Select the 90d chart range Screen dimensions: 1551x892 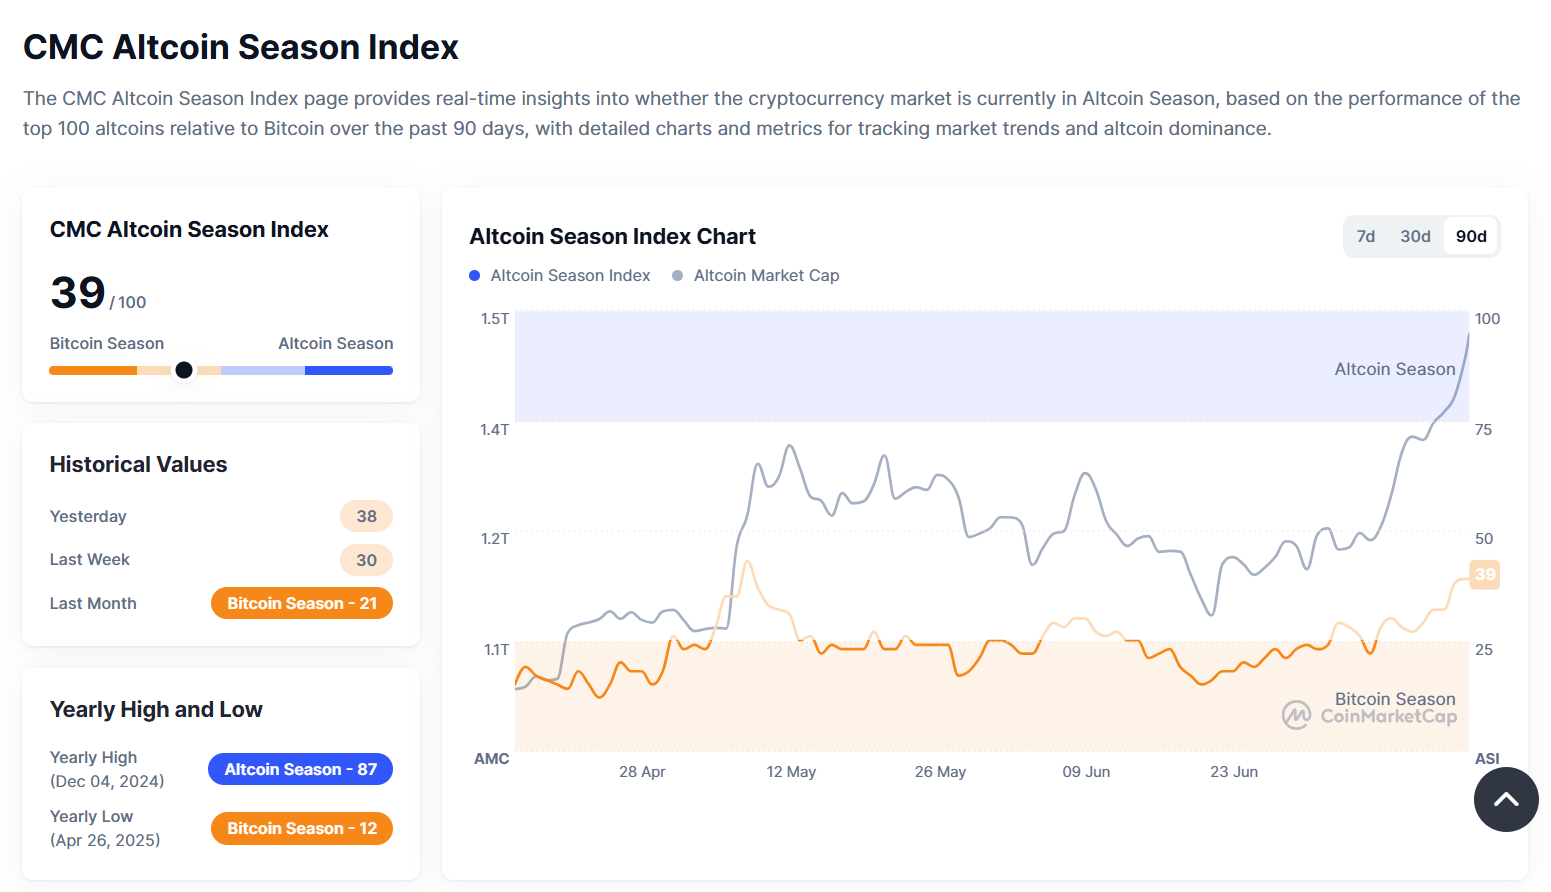click(x=1471, y=237)
